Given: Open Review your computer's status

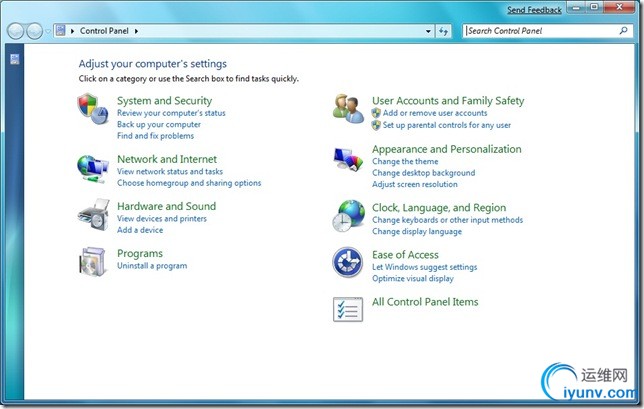Looking at the screenshot, I should pyautogui.click(x=171, y=113).
